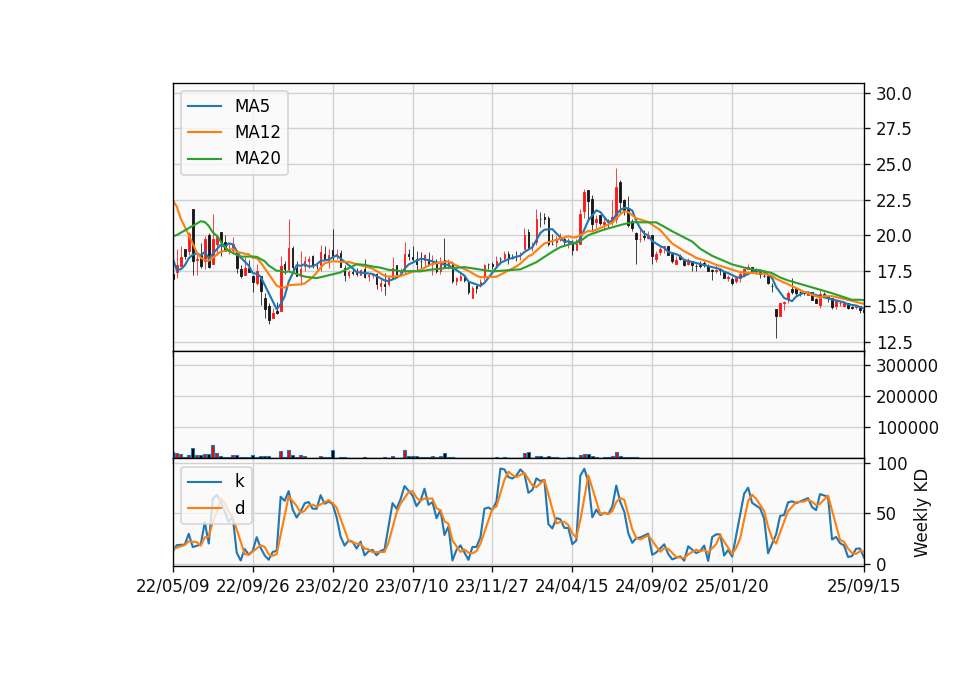This screenshot has width=960, height=690.
Task: Click the d legend label in KD panel
Action: 240,508
